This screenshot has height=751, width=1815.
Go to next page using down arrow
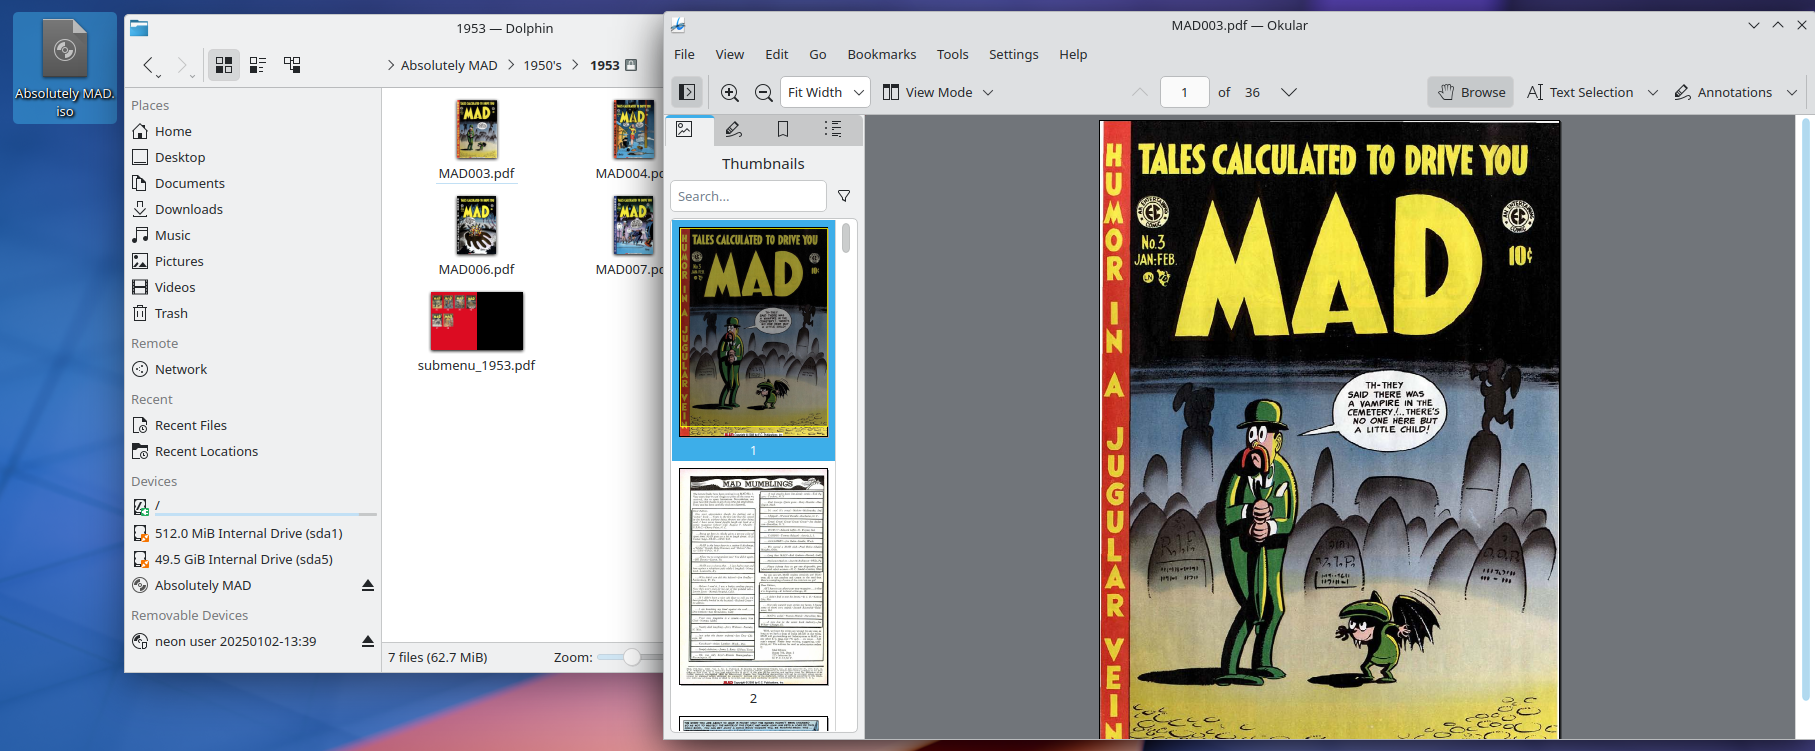coord(1289,92)
